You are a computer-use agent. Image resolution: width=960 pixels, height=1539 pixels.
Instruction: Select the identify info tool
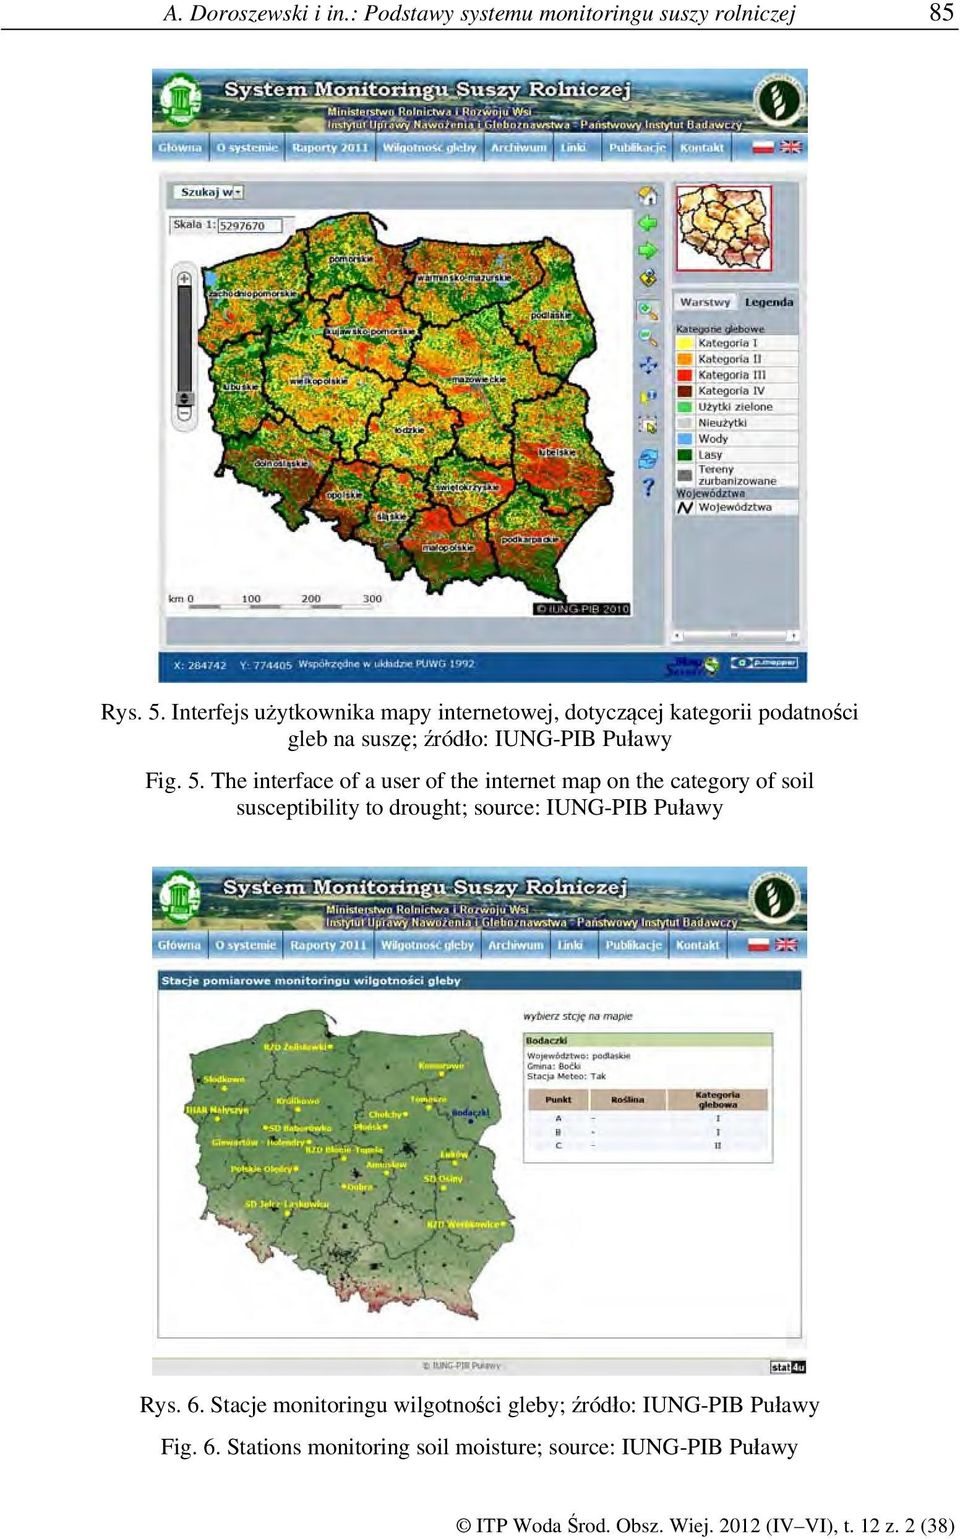[x=648, y=396]
